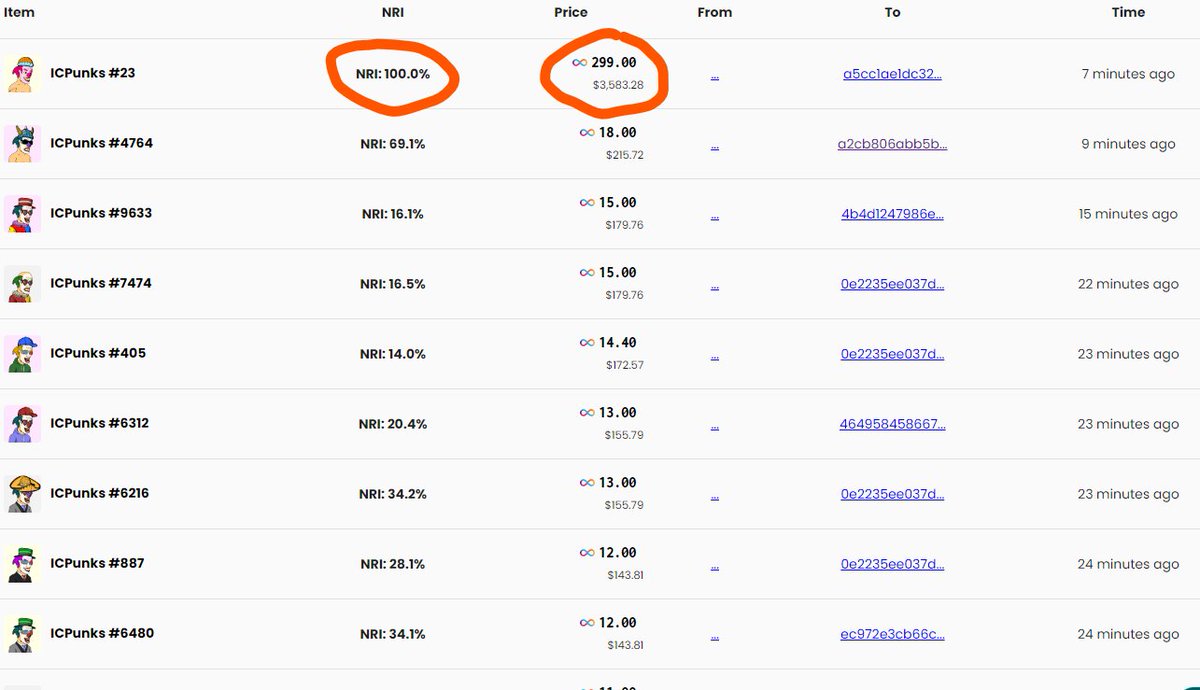Open From link in ICPunks #6216 row

714,496
